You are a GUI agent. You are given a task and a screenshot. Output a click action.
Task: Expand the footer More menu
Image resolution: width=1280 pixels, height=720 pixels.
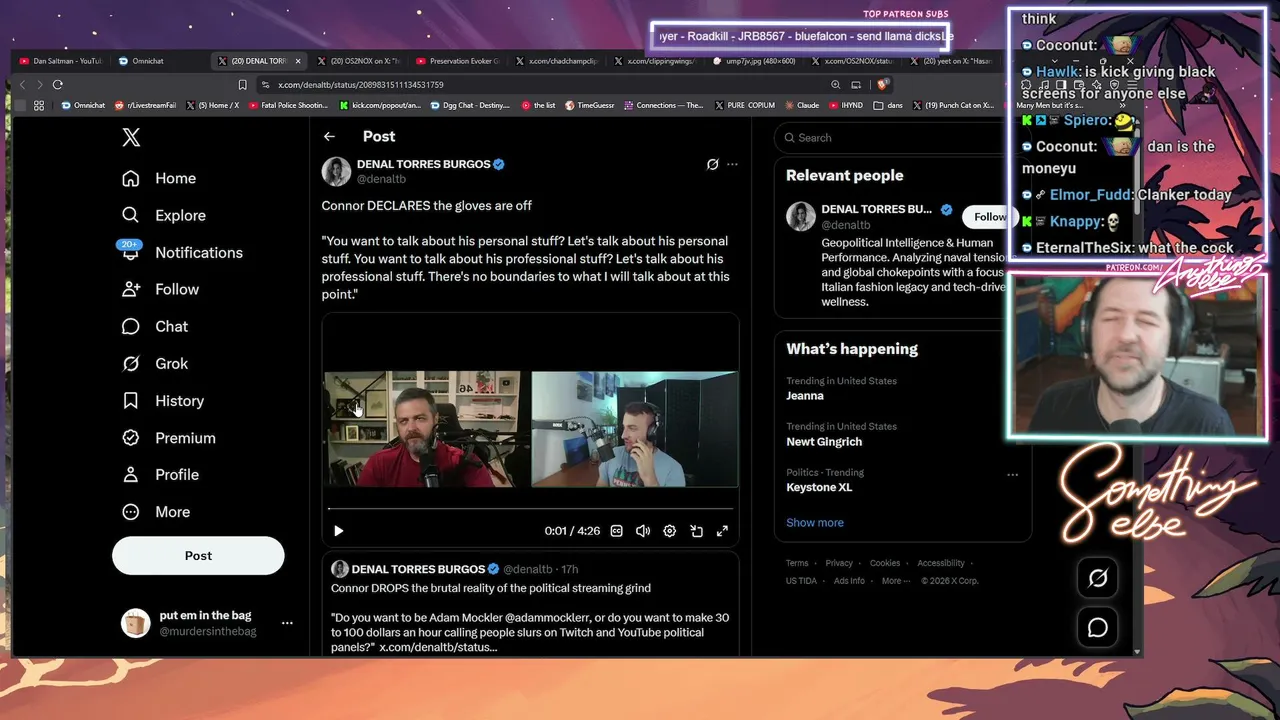click(895, 581)
